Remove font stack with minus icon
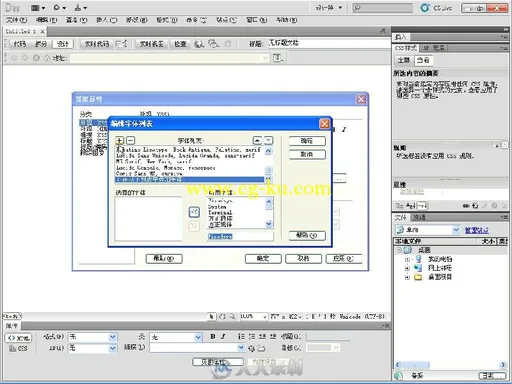 coord(130,140)
